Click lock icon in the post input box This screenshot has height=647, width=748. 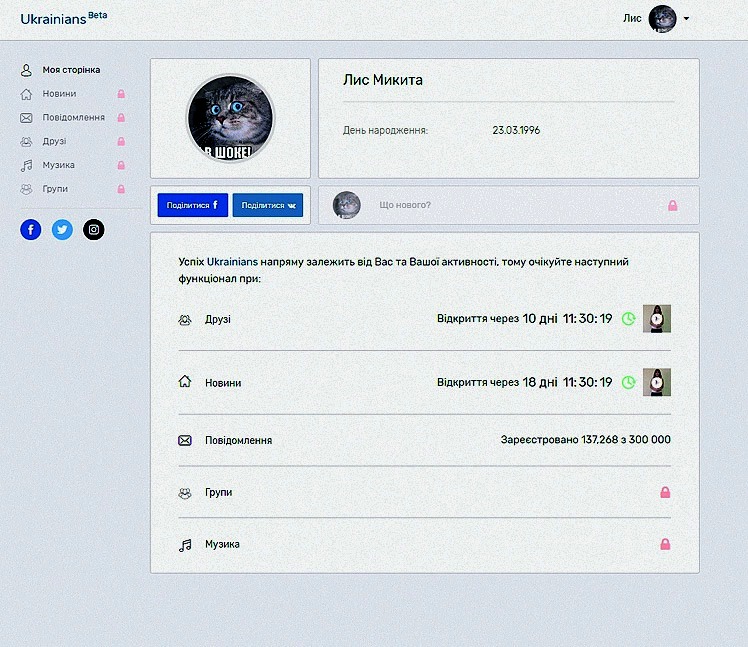pyautogui.click(x=673, y=205)
